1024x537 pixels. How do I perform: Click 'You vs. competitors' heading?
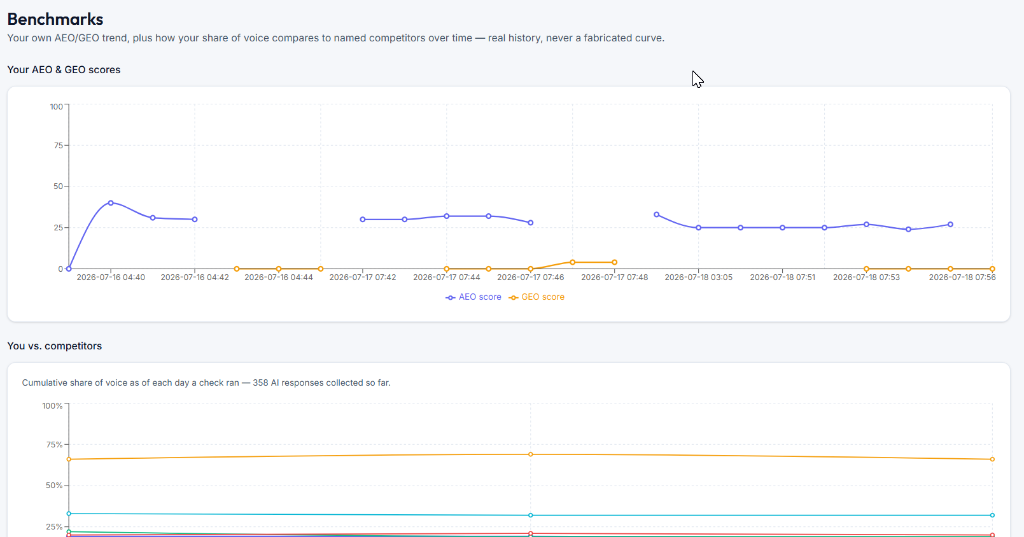pyautogui.click(x=55, y=346)
